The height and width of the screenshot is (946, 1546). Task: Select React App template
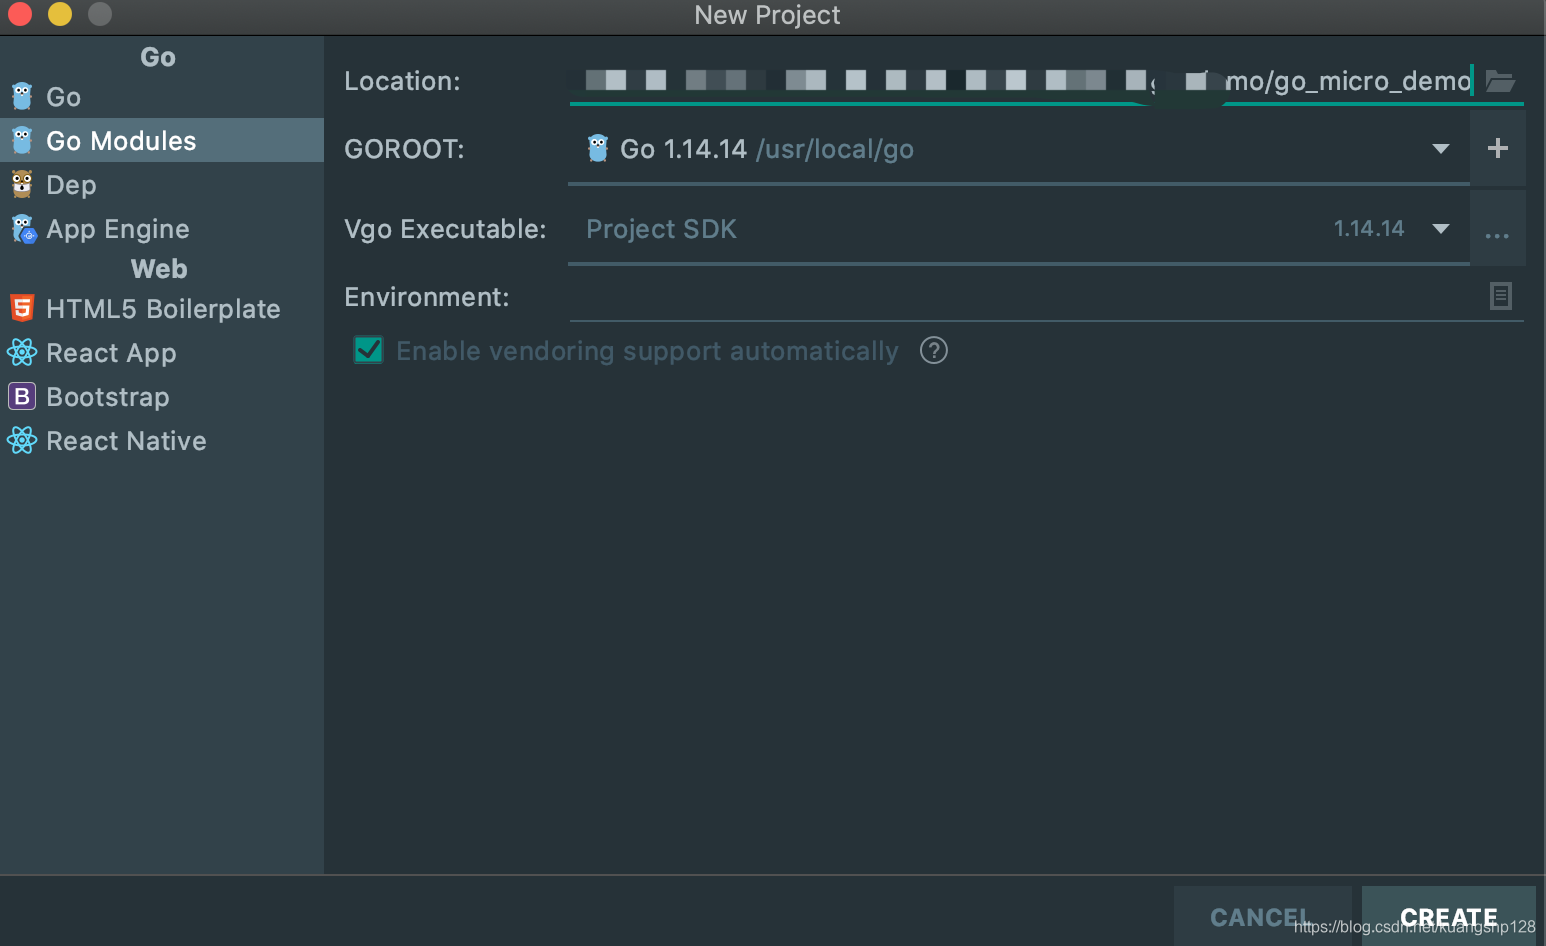(x=161, y=353)
